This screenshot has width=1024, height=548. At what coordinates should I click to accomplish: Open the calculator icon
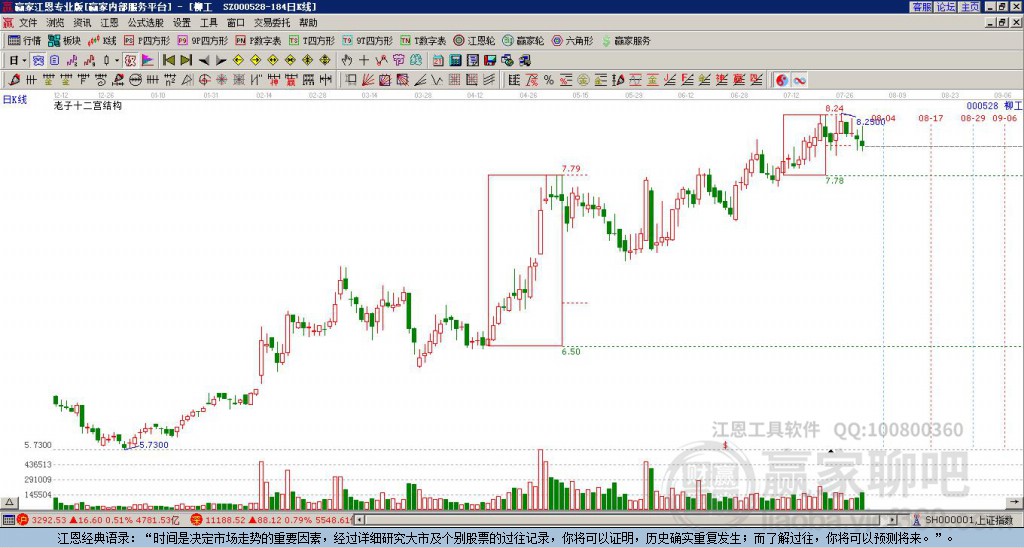tap(455, 61)
